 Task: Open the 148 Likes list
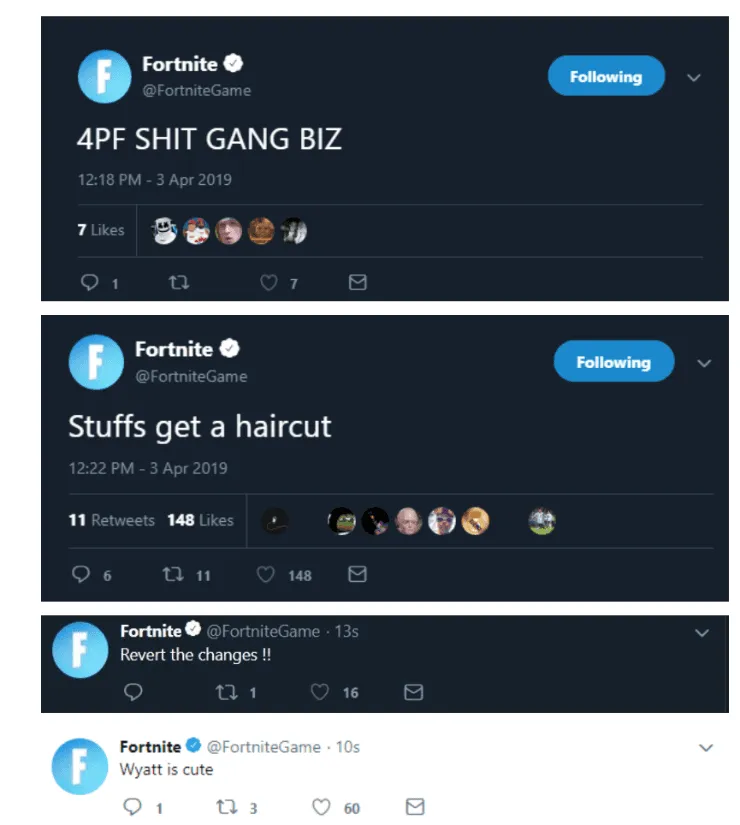[200, 520]
